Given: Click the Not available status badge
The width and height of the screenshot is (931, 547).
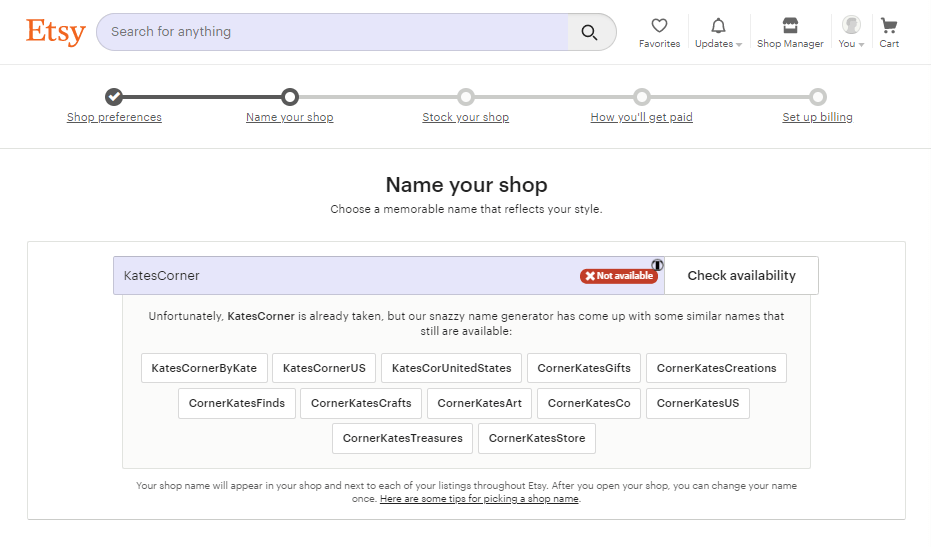Looking at the screenshot, I should 619,276.
